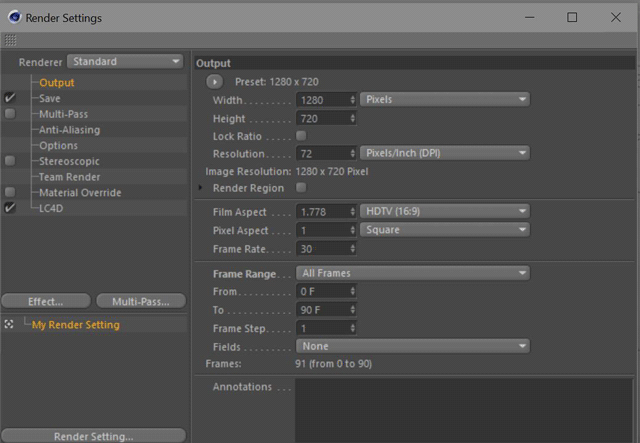Close the Render Settings window
Viewport: 640px width, 443px height.
click(x=616, y=17)
